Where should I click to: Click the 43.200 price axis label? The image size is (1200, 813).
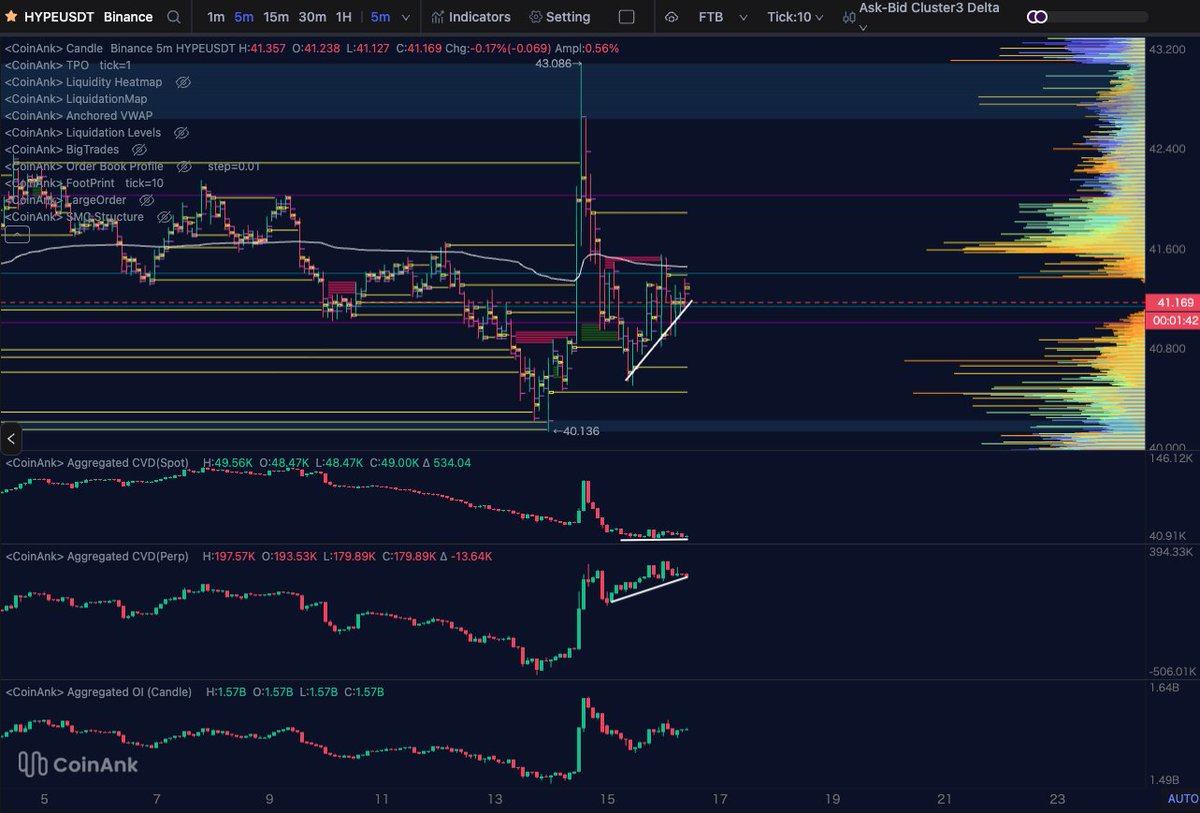(1166, 49)
